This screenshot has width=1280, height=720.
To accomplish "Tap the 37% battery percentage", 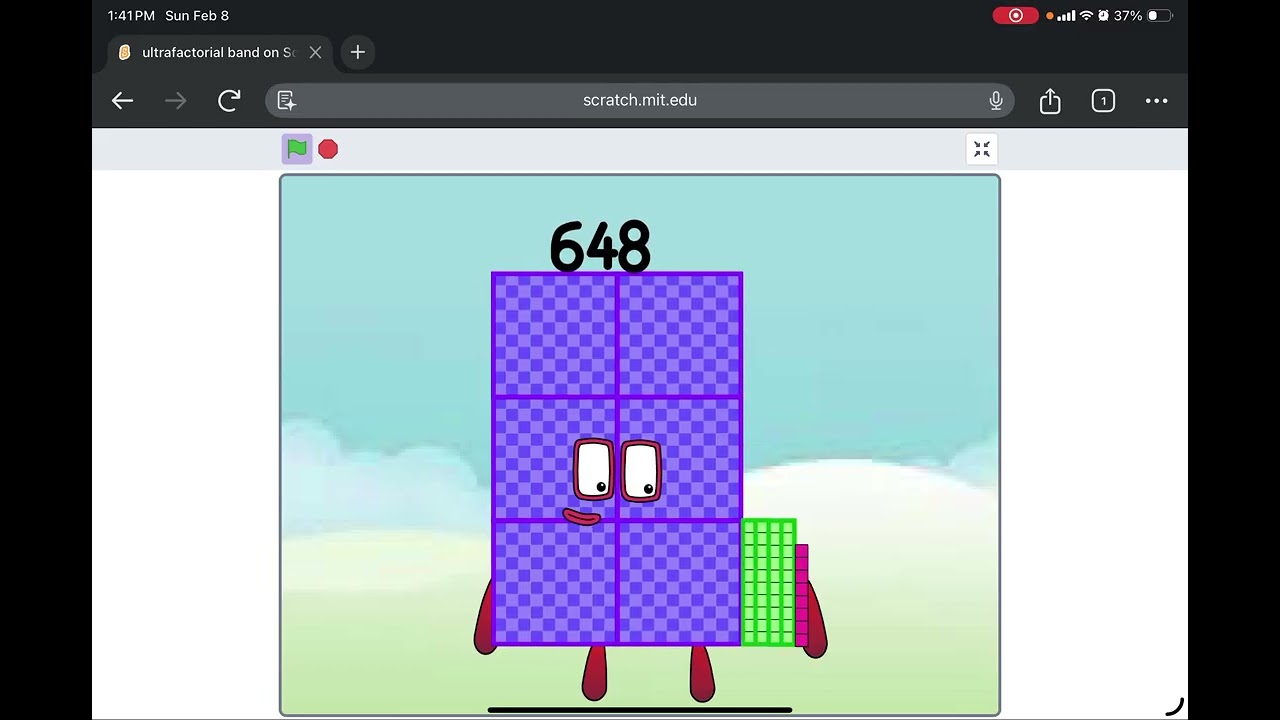I will coord(1128,16).
